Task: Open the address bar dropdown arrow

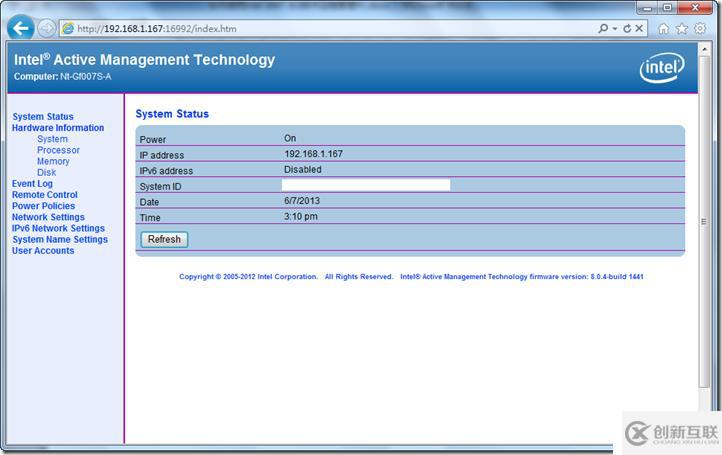Action: coord(615,29)
